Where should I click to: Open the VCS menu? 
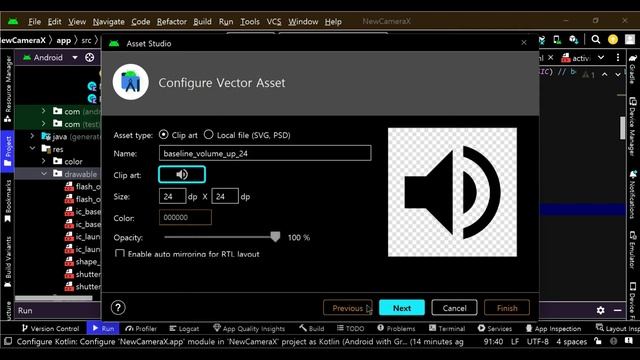coord(274,22)
